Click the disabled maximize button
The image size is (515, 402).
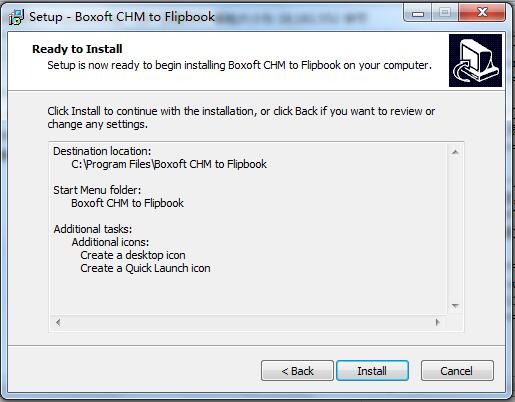coord(445,13)
